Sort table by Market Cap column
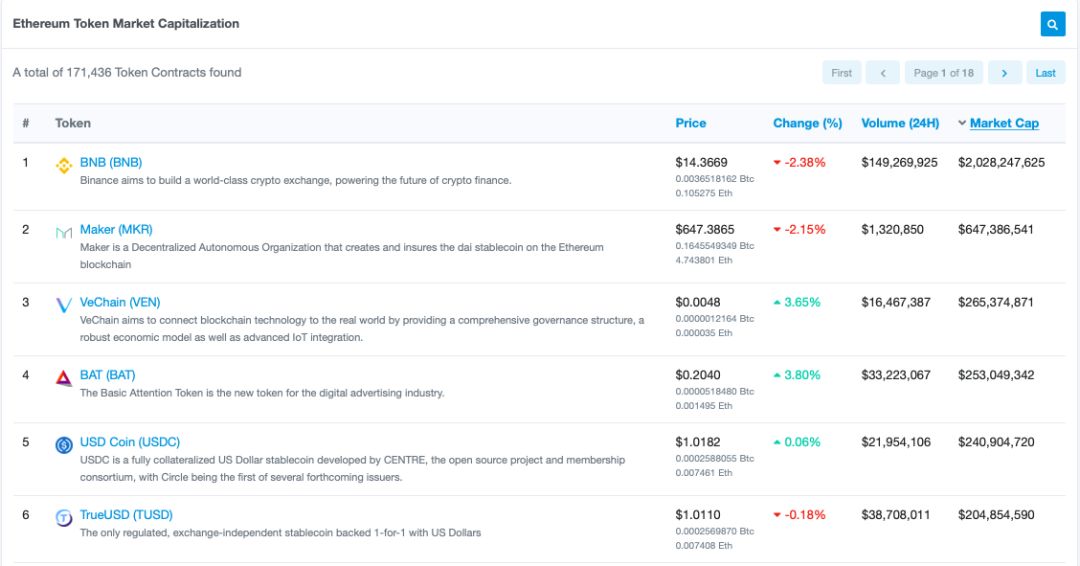Screen dimensions: 1080x566 pos(1003,123)
